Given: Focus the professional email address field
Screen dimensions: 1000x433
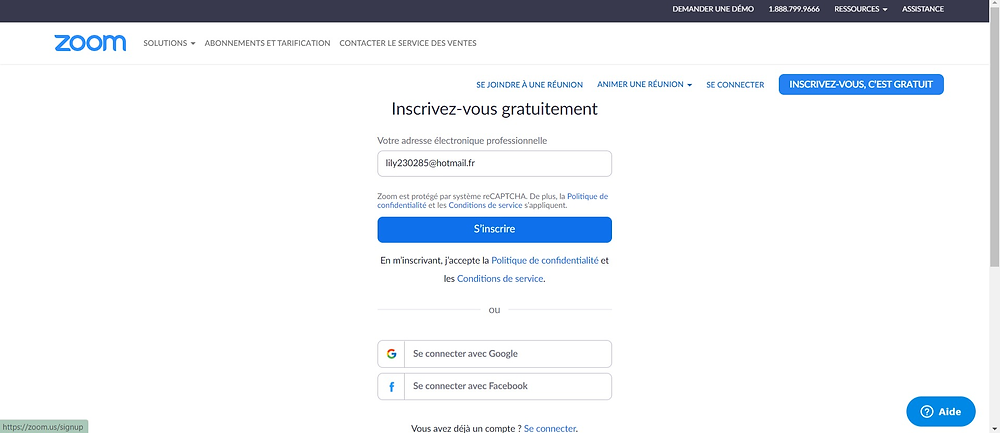Looking at the screenshot, I should click(494, 163).
